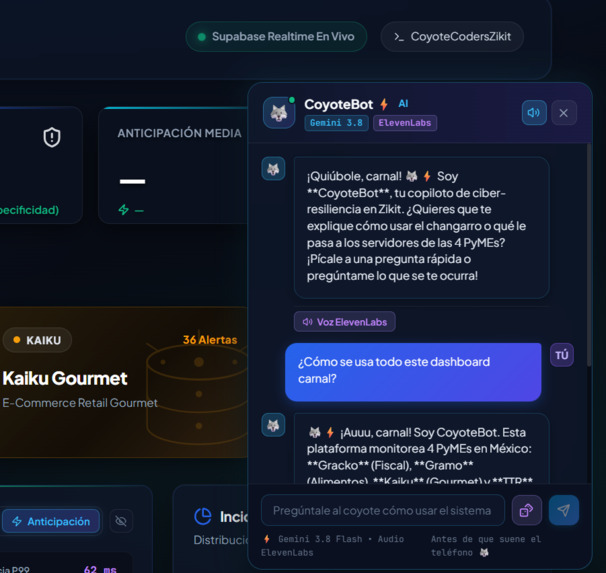Focus the Pregúntale al coyote input field

383,510
